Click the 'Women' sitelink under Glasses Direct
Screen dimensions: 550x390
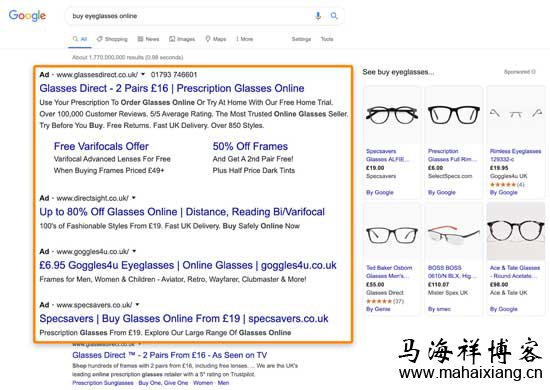pyautogui.click(x=203, y=383)
